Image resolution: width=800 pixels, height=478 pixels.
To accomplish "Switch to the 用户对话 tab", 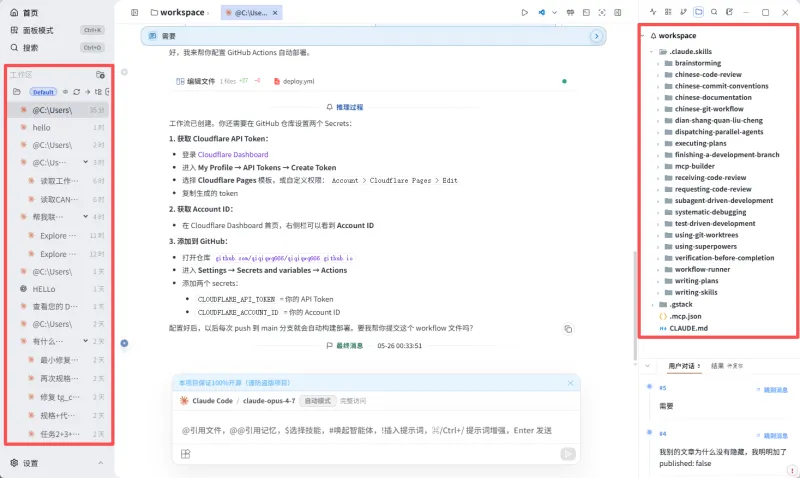I will (684, 366).
